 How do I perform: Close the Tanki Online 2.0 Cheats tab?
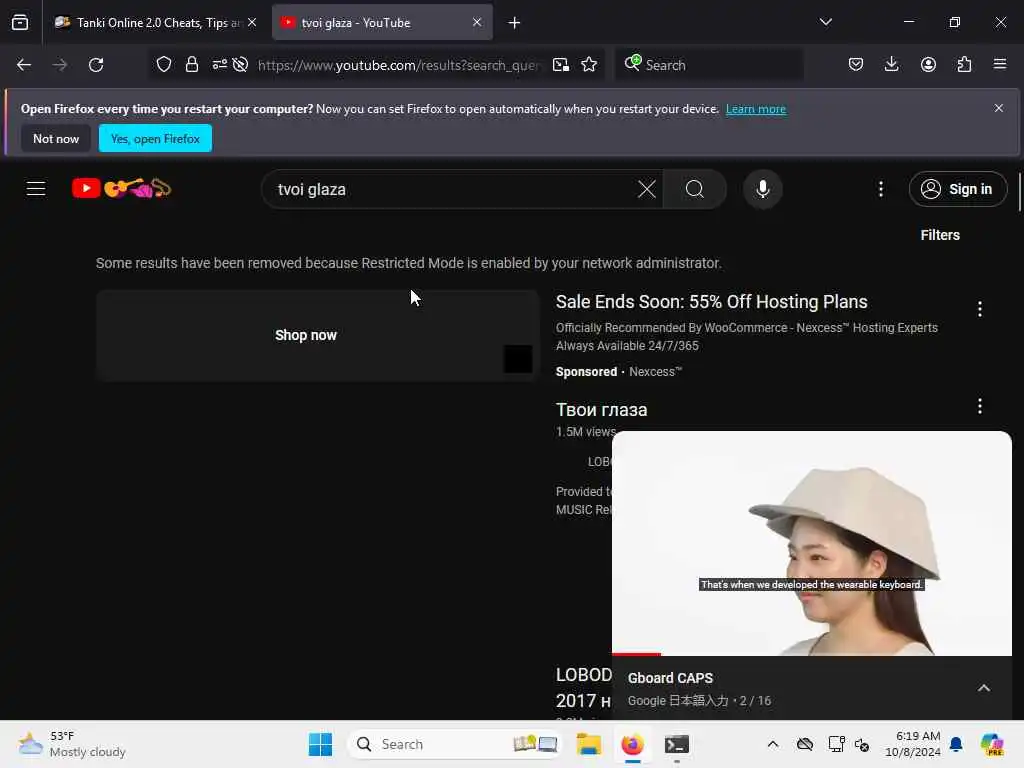pos(252,22)
